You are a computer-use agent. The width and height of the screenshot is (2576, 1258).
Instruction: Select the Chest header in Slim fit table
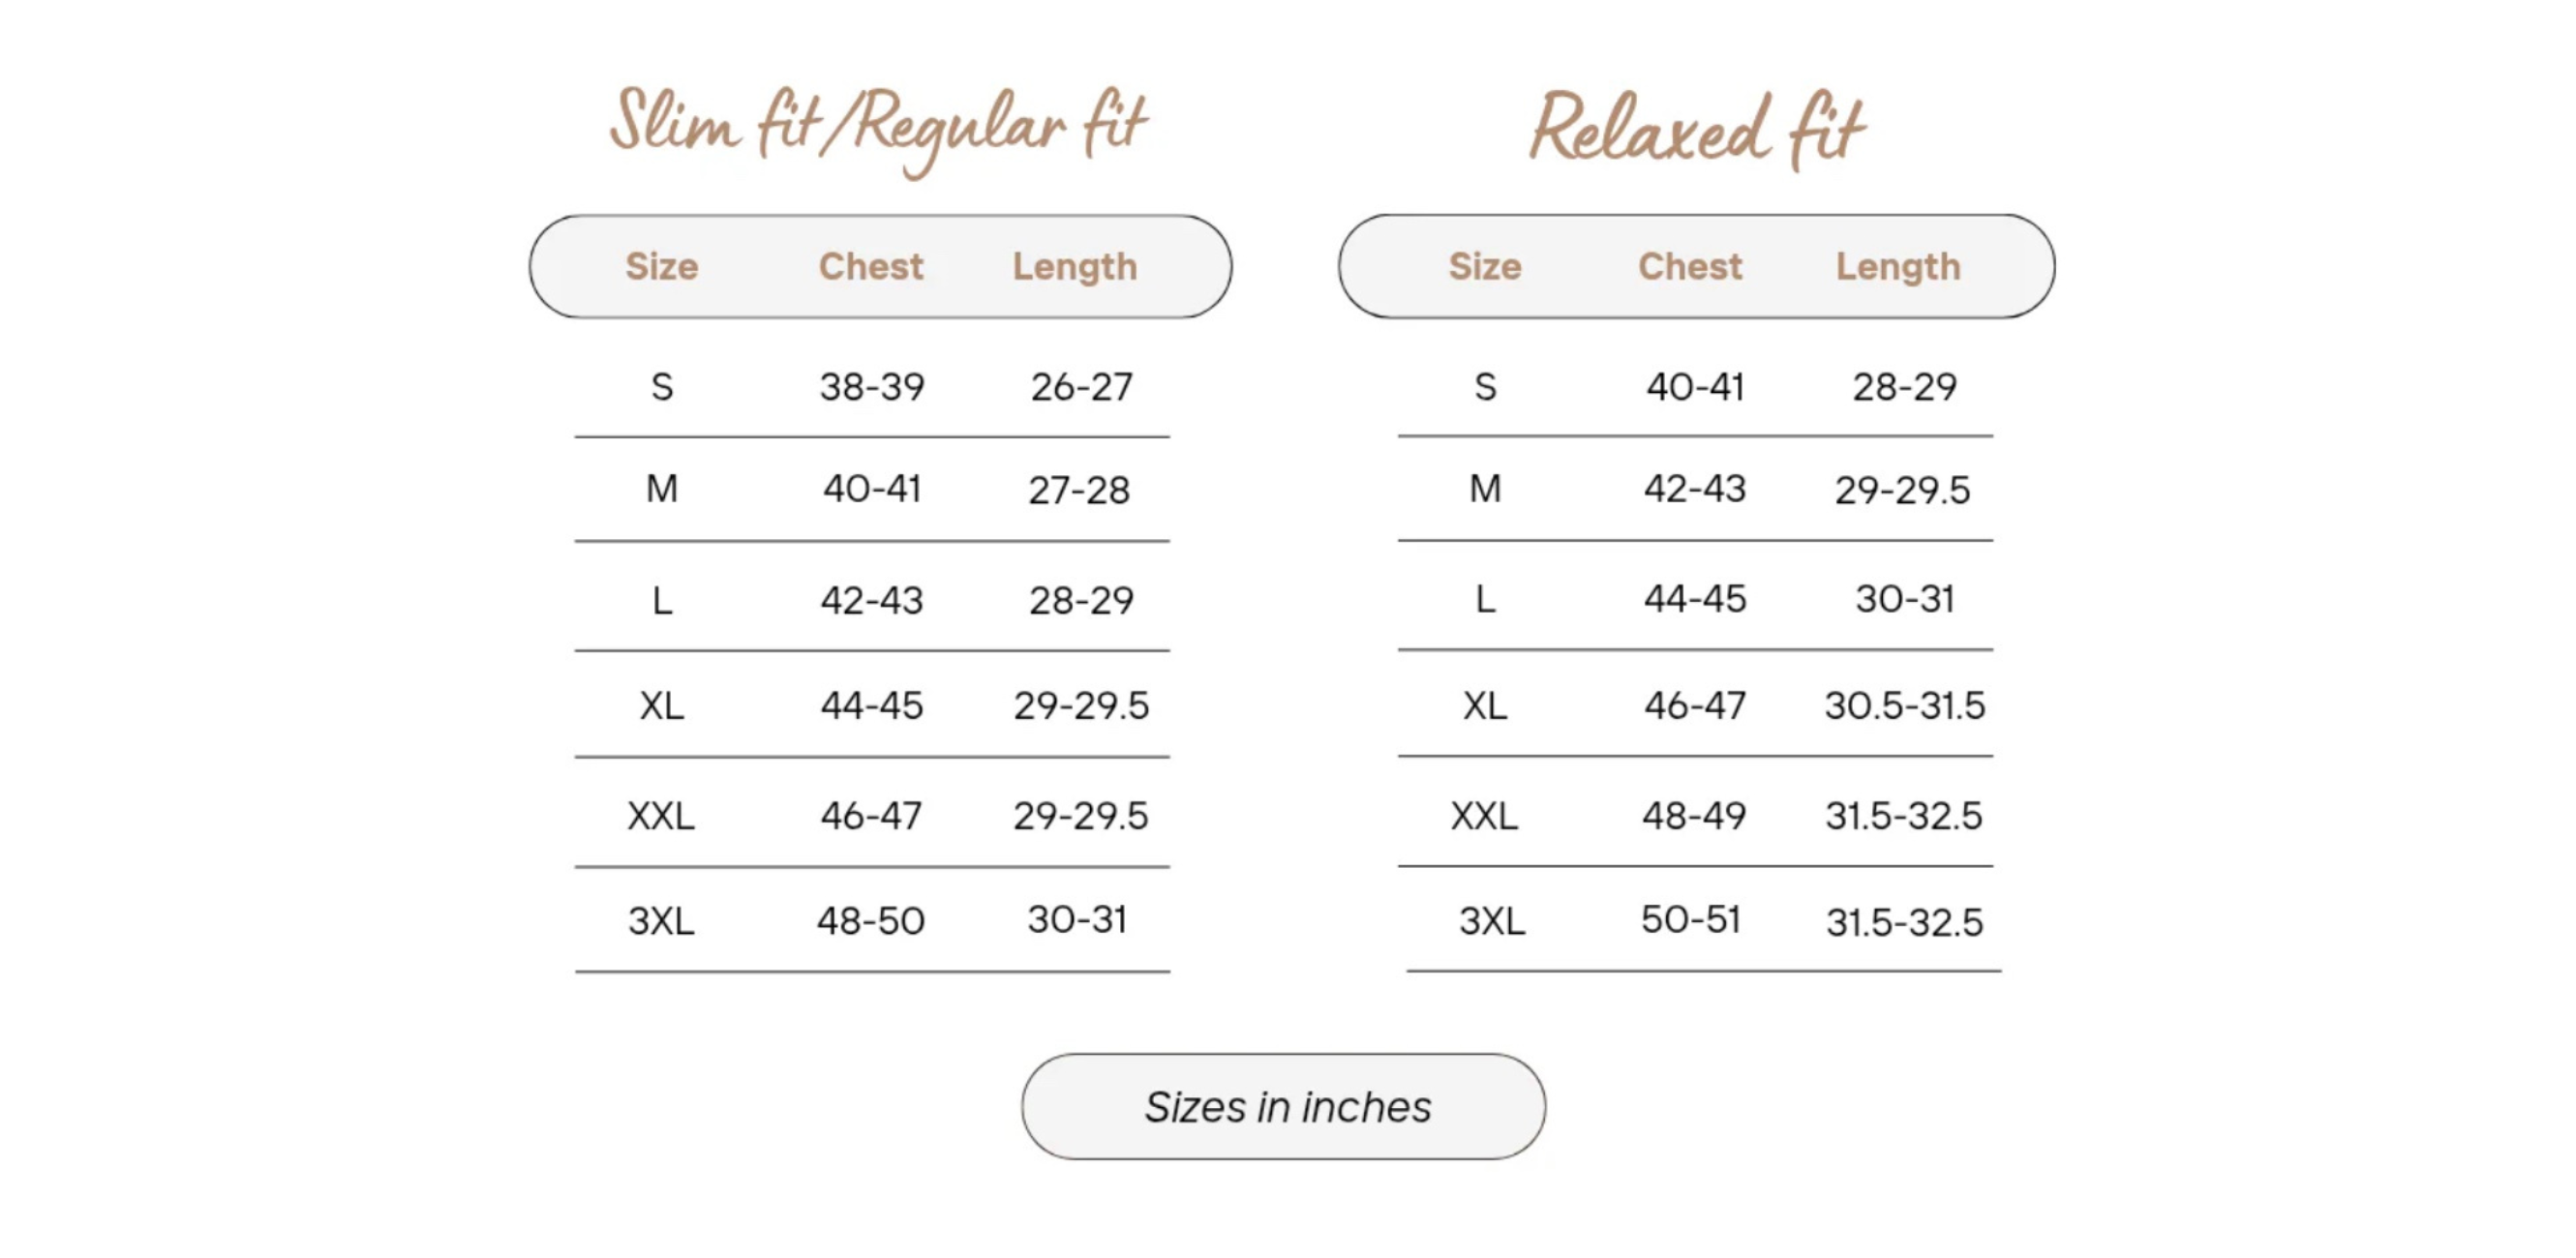tap(871, 267)
